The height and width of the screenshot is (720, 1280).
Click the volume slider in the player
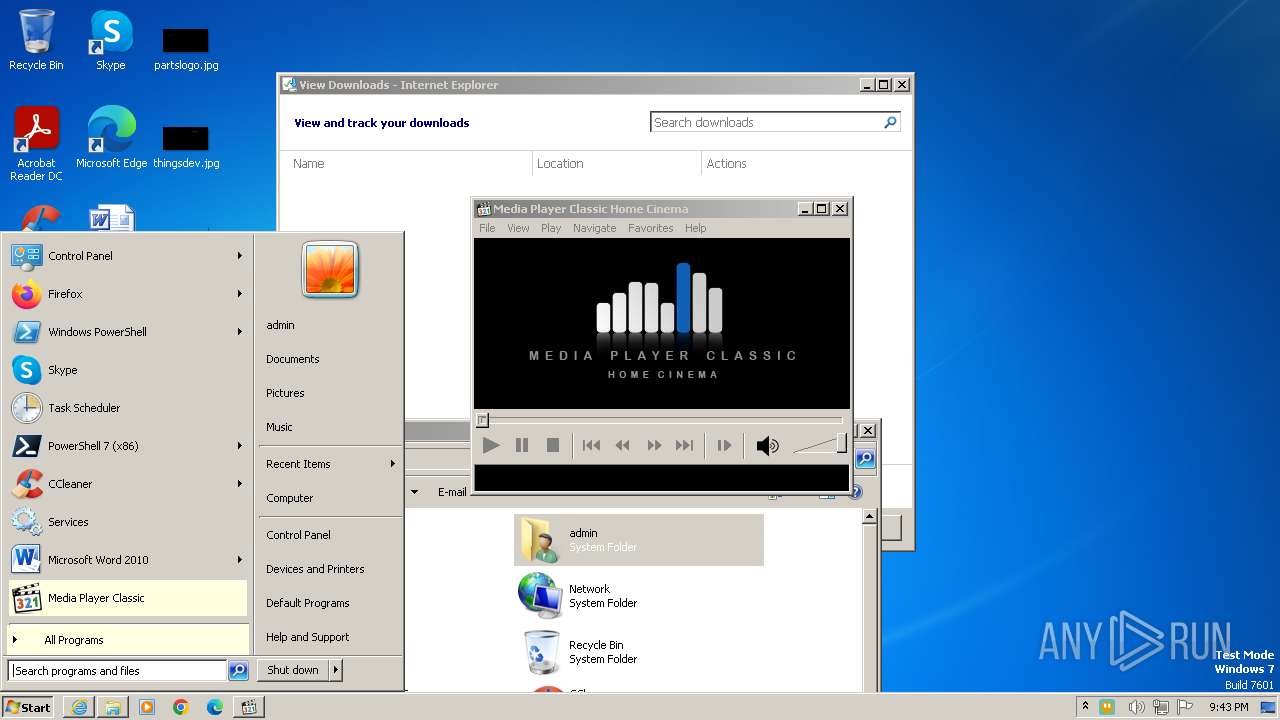(820, 444)
